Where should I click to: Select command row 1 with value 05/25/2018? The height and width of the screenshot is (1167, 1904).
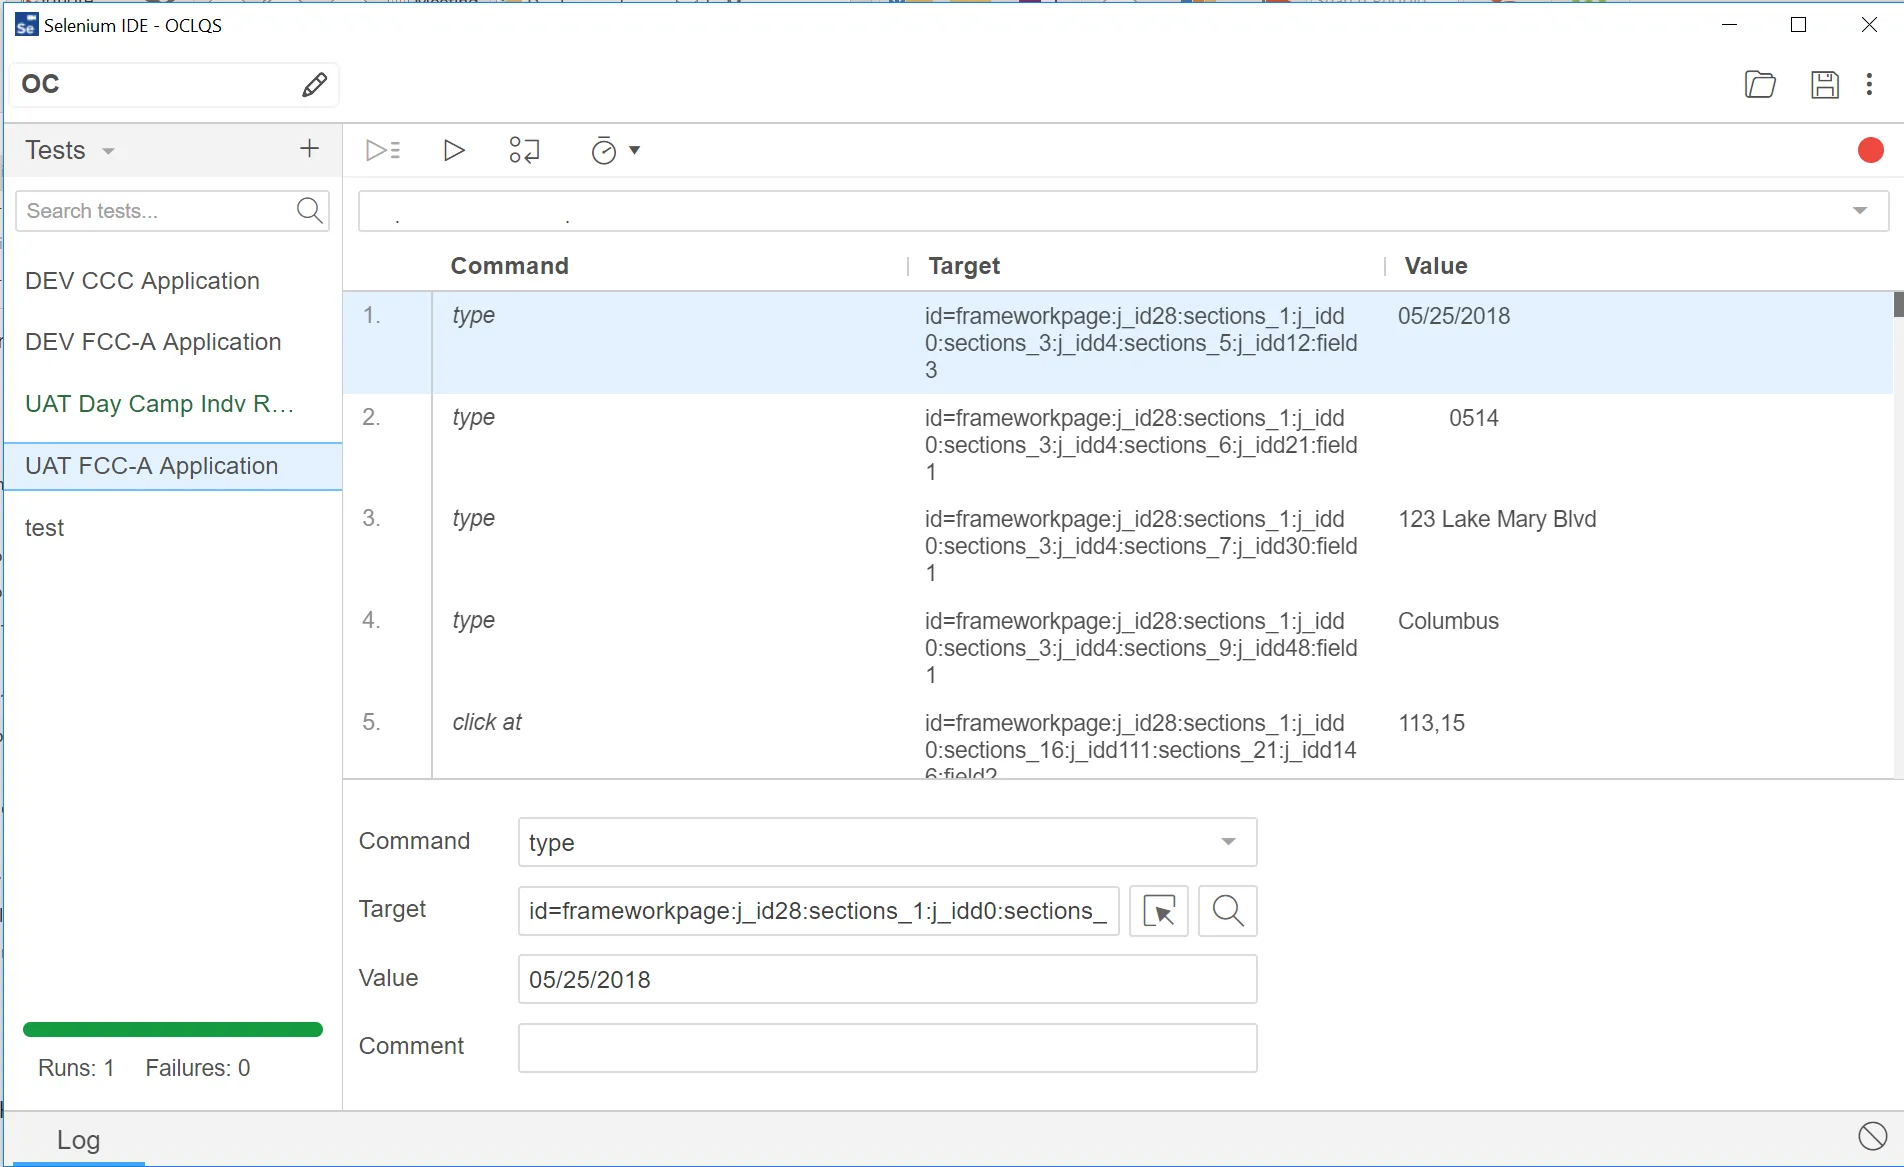1118,343
